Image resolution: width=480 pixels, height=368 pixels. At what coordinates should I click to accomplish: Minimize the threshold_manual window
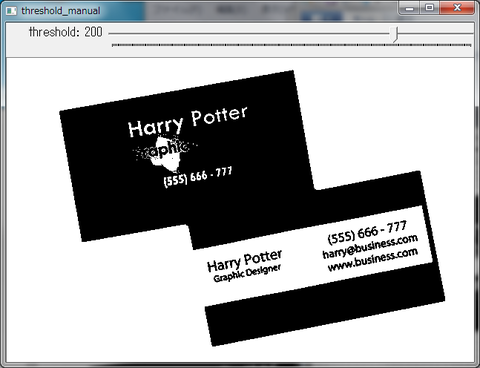click(410, 8)
